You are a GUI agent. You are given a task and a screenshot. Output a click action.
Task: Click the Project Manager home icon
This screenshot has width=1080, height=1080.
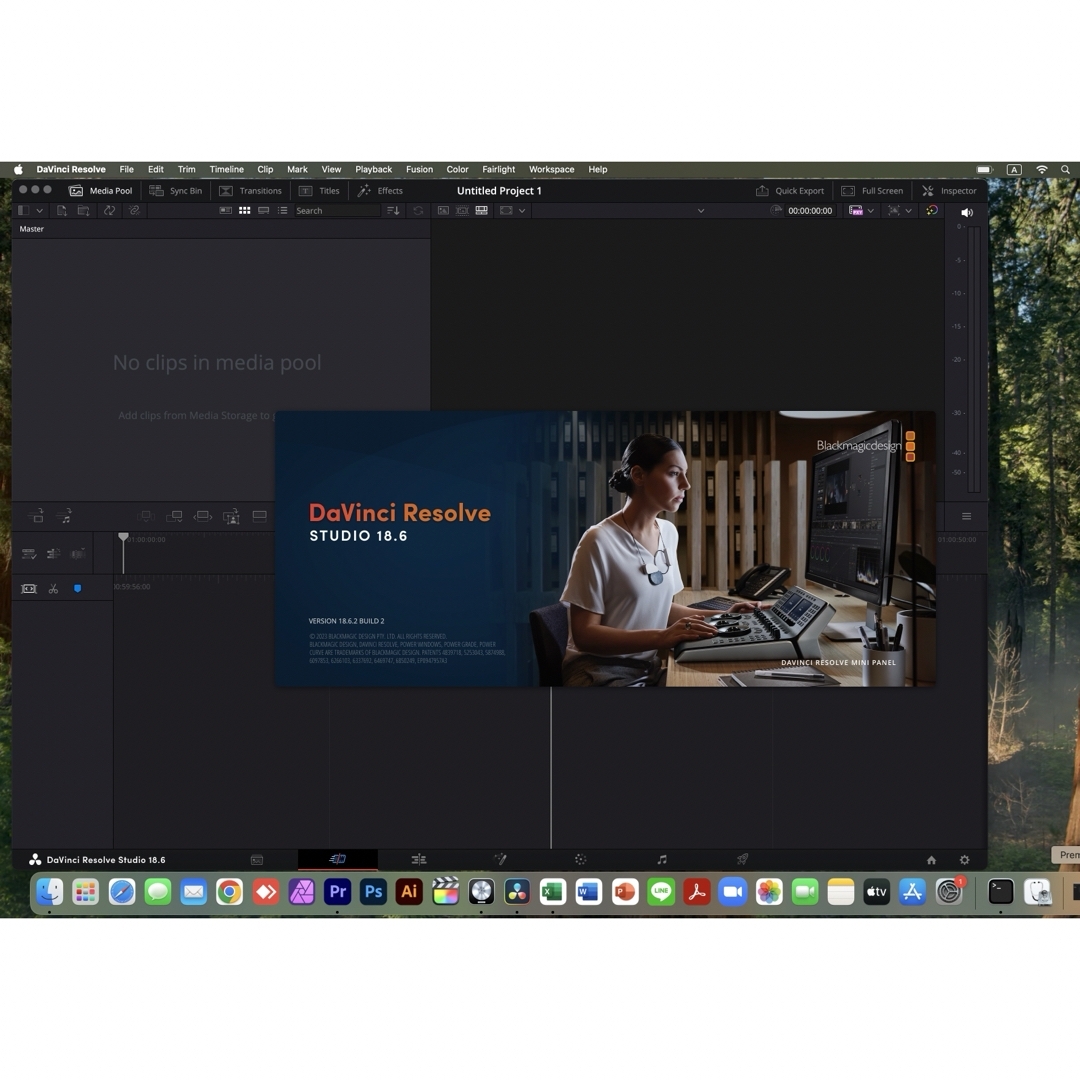click(931, 860)
